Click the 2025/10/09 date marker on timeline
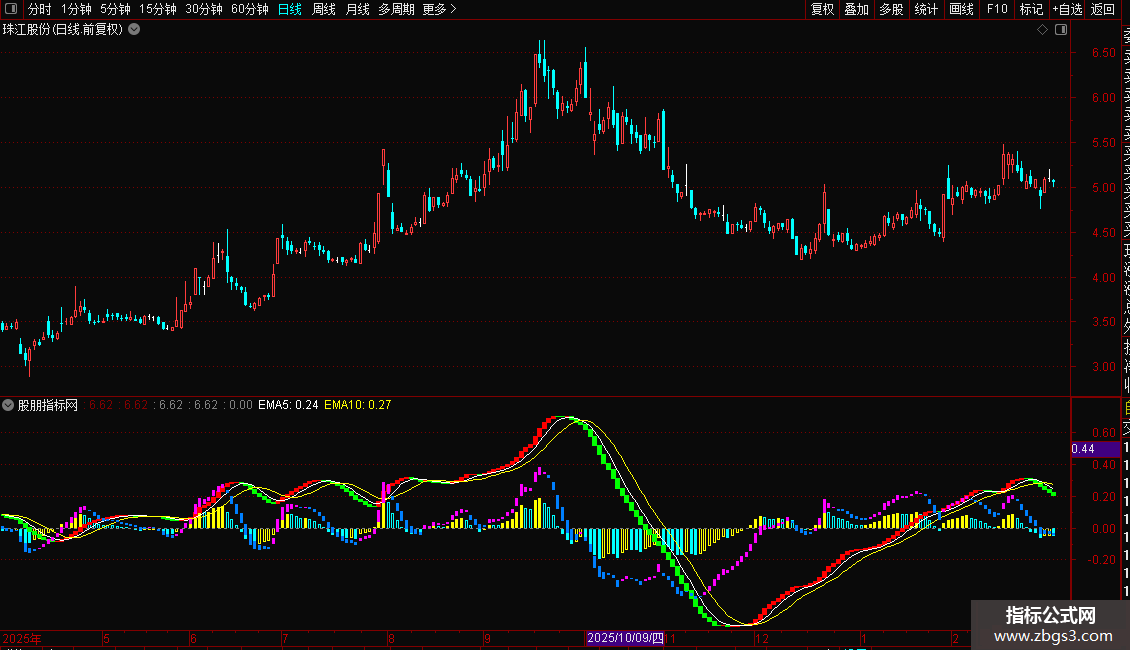 pyautogui.click(x=625, y=638)
